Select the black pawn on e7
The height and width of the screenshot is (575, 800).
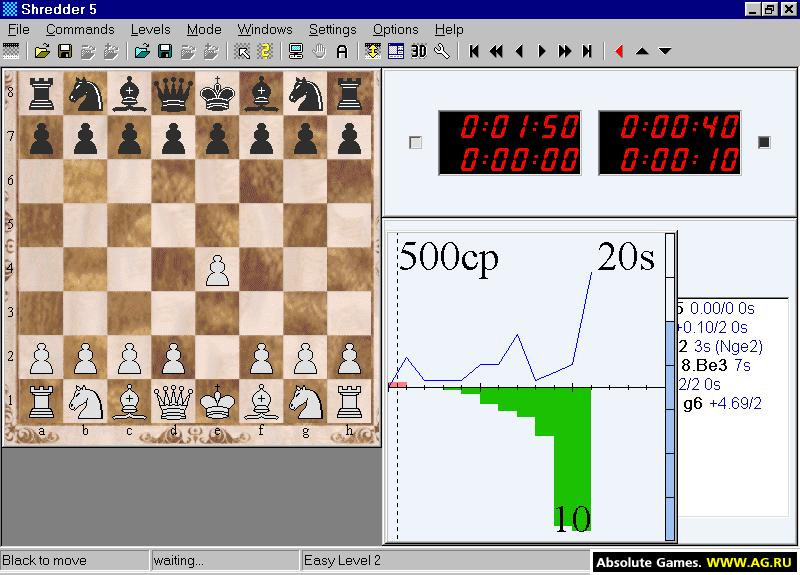point(217,137)
